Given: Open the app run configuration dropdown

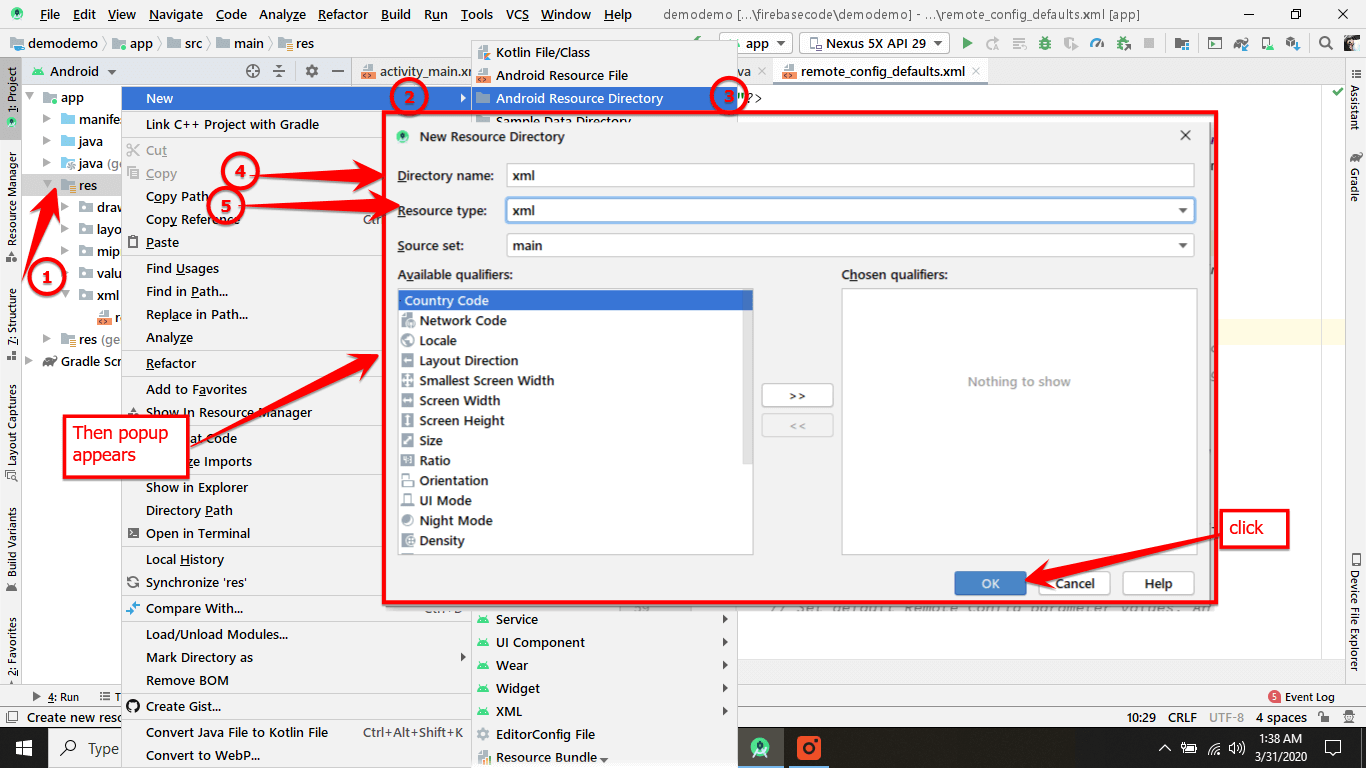Looking at the screenshot, I should (756, 43).
